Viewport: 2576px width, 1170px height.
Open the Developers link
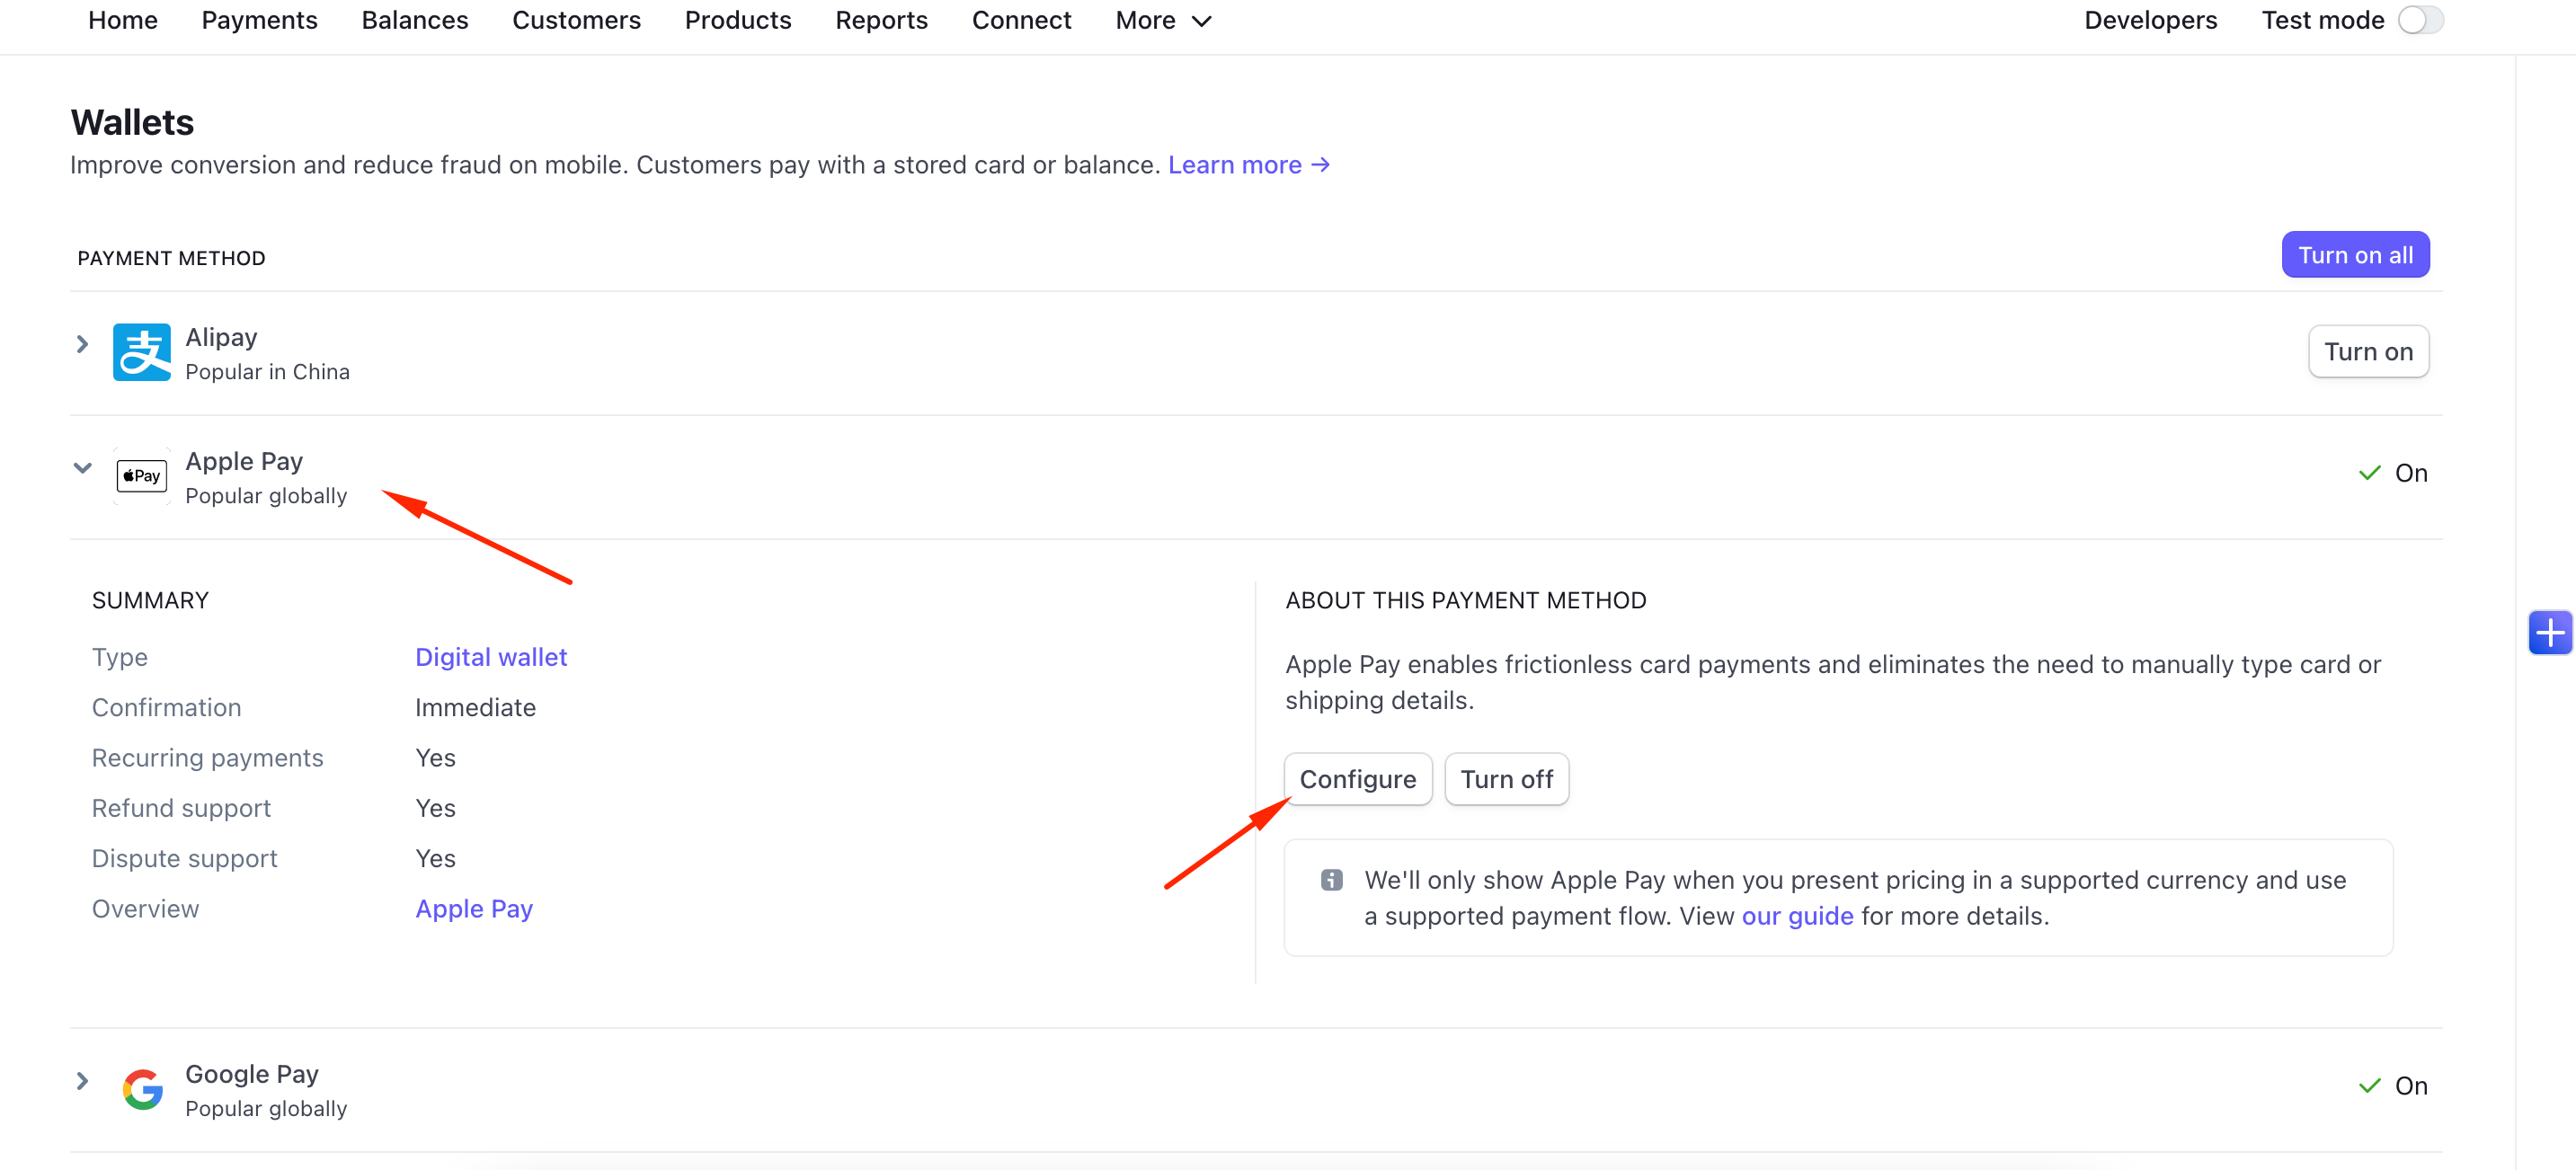click(2150, 20)
